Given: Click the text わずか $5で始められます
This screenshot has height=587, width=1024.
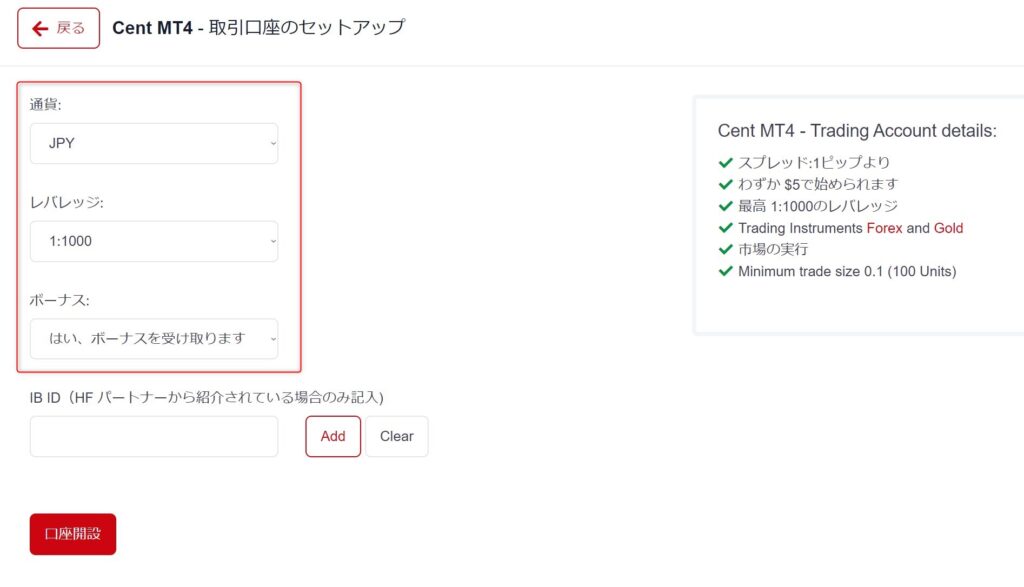Looking at the screenshot, I should pos(818,184).
